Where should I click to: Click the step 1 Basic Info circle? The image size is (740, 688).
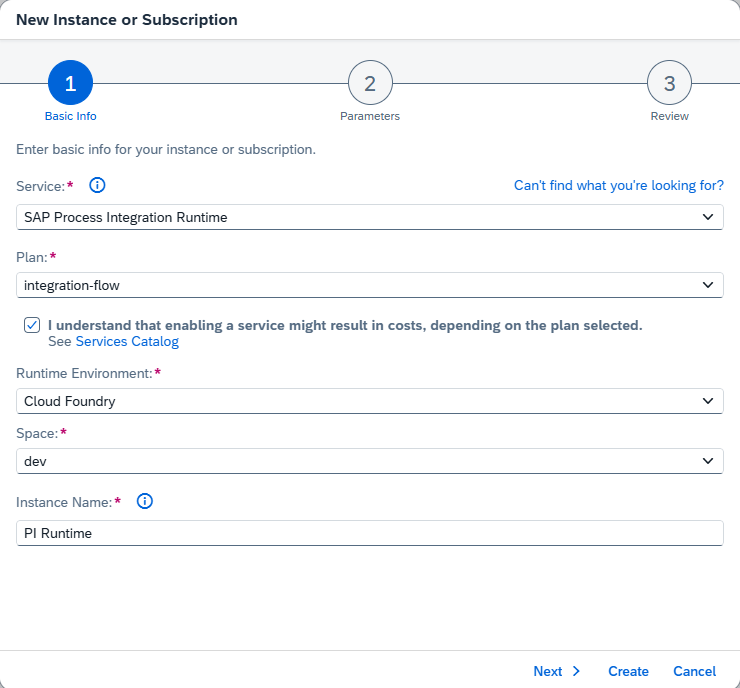tap(70, 84)
